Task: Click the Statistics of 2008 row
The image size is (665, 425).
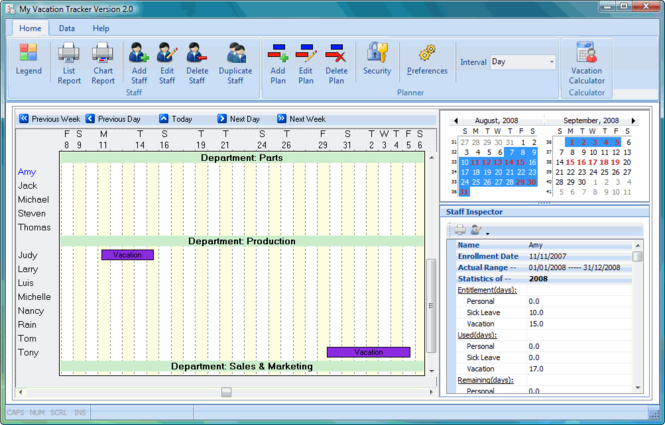Action: pos(544,279)
